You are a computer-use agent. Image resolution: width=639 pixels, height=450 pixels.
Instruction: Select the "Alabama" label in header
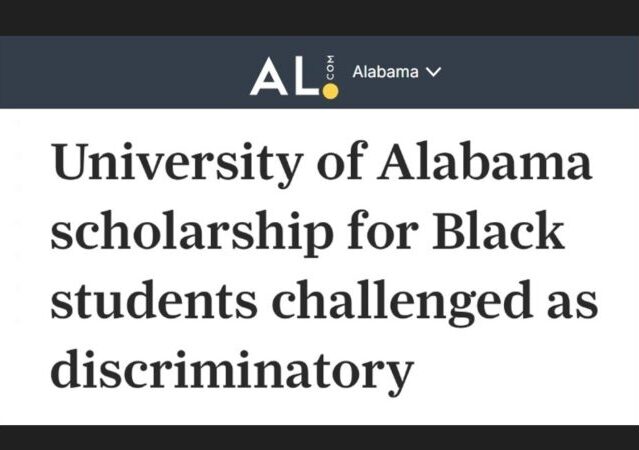point(385,72)
